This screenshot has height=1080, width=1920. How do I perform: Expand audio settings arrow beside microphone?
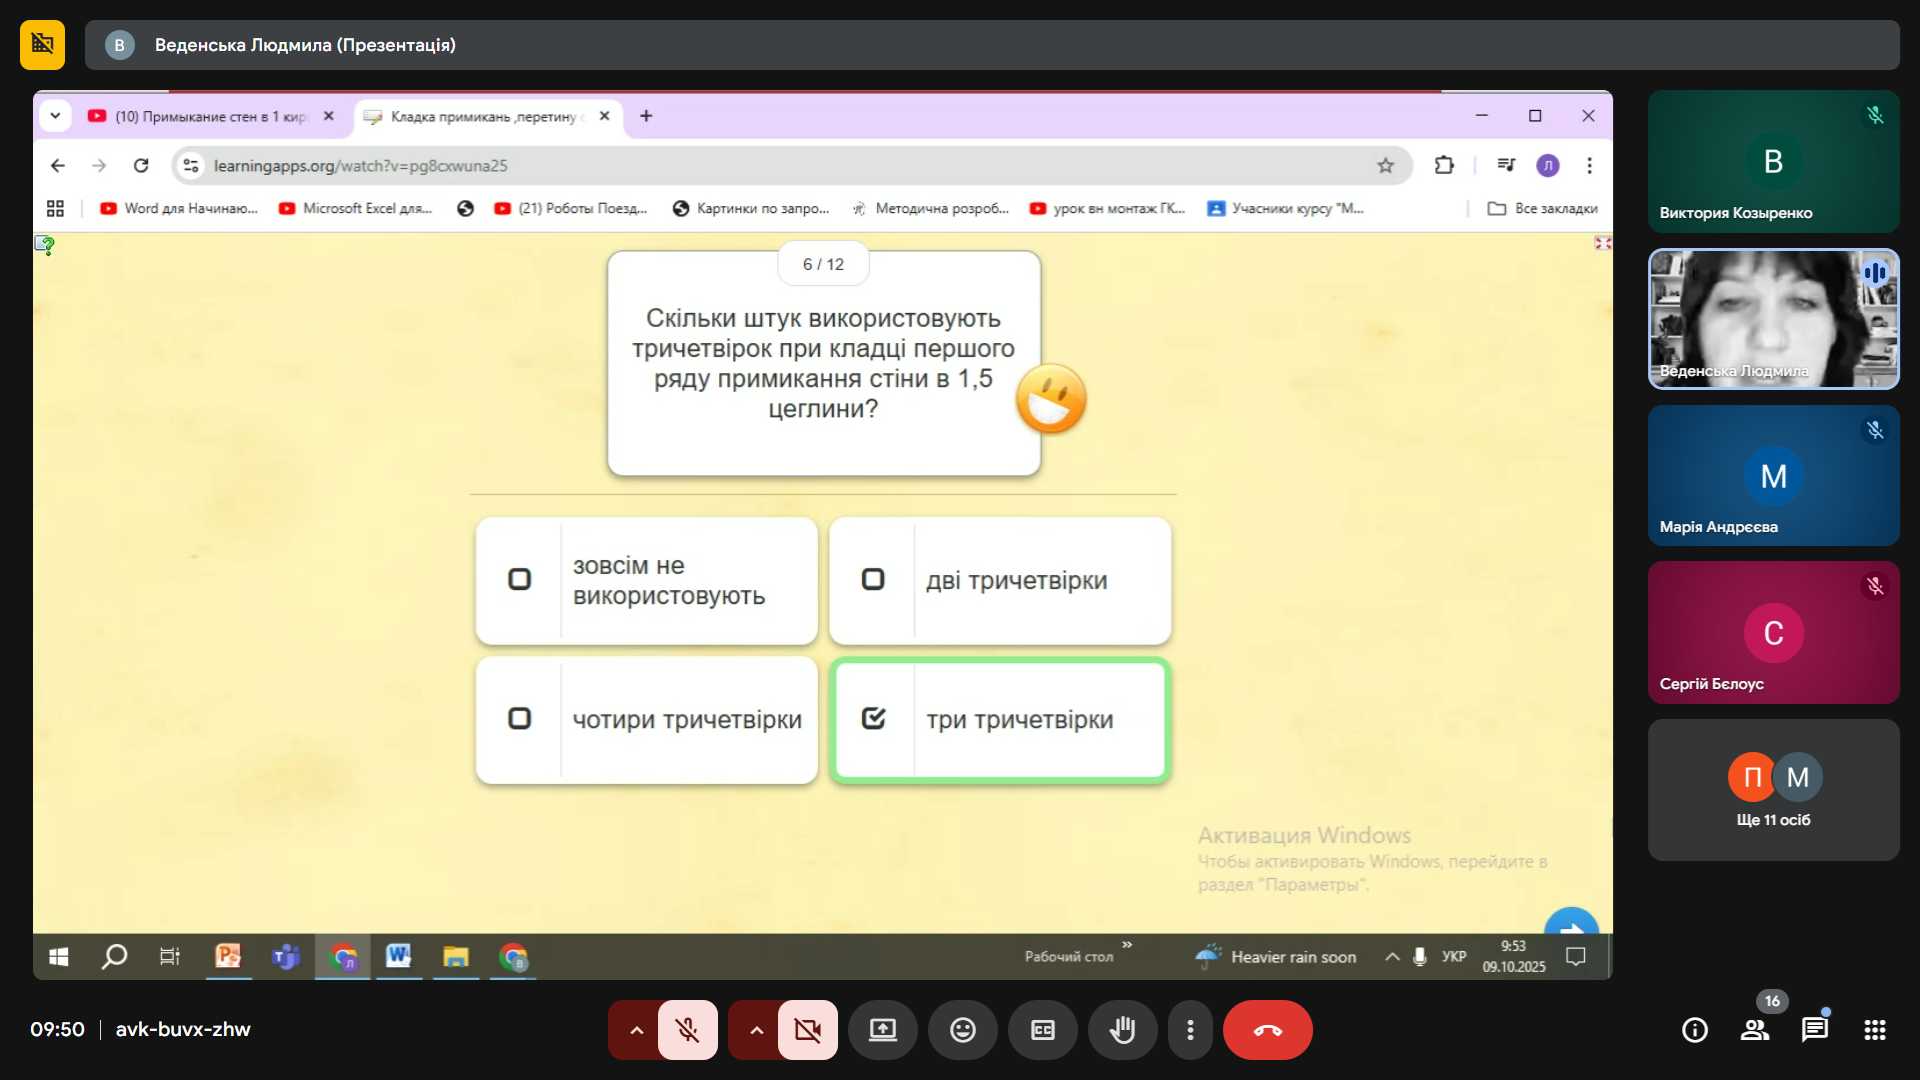click(636, 1030)
